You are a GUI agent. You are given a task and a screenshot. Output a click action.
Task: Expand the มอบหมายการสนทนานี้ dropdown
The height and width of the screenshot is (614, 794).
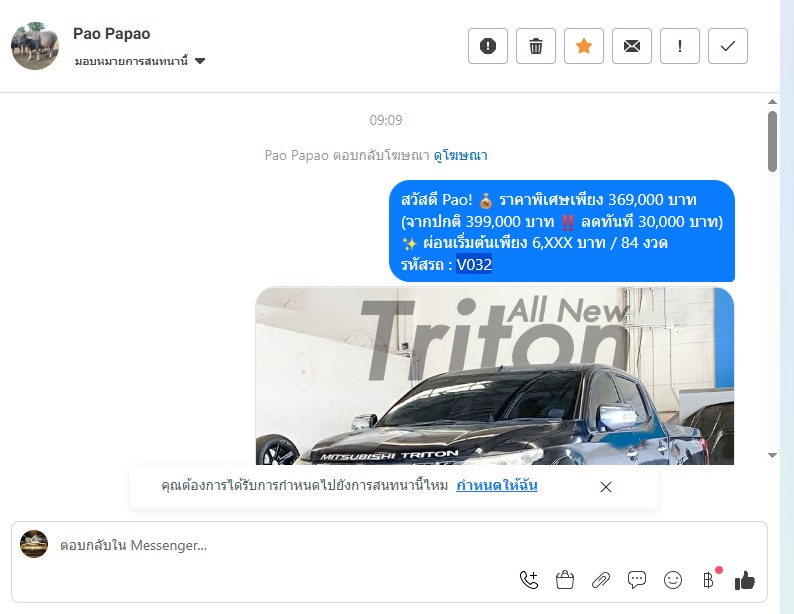point(140,61)
